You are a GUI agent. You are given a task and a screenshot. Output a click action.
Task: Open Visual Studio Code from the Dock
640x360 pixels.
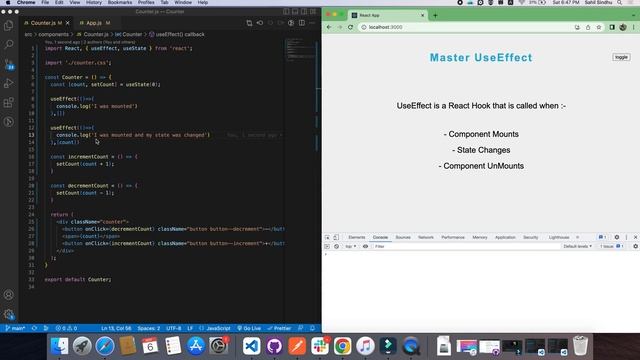coord(251,346)
